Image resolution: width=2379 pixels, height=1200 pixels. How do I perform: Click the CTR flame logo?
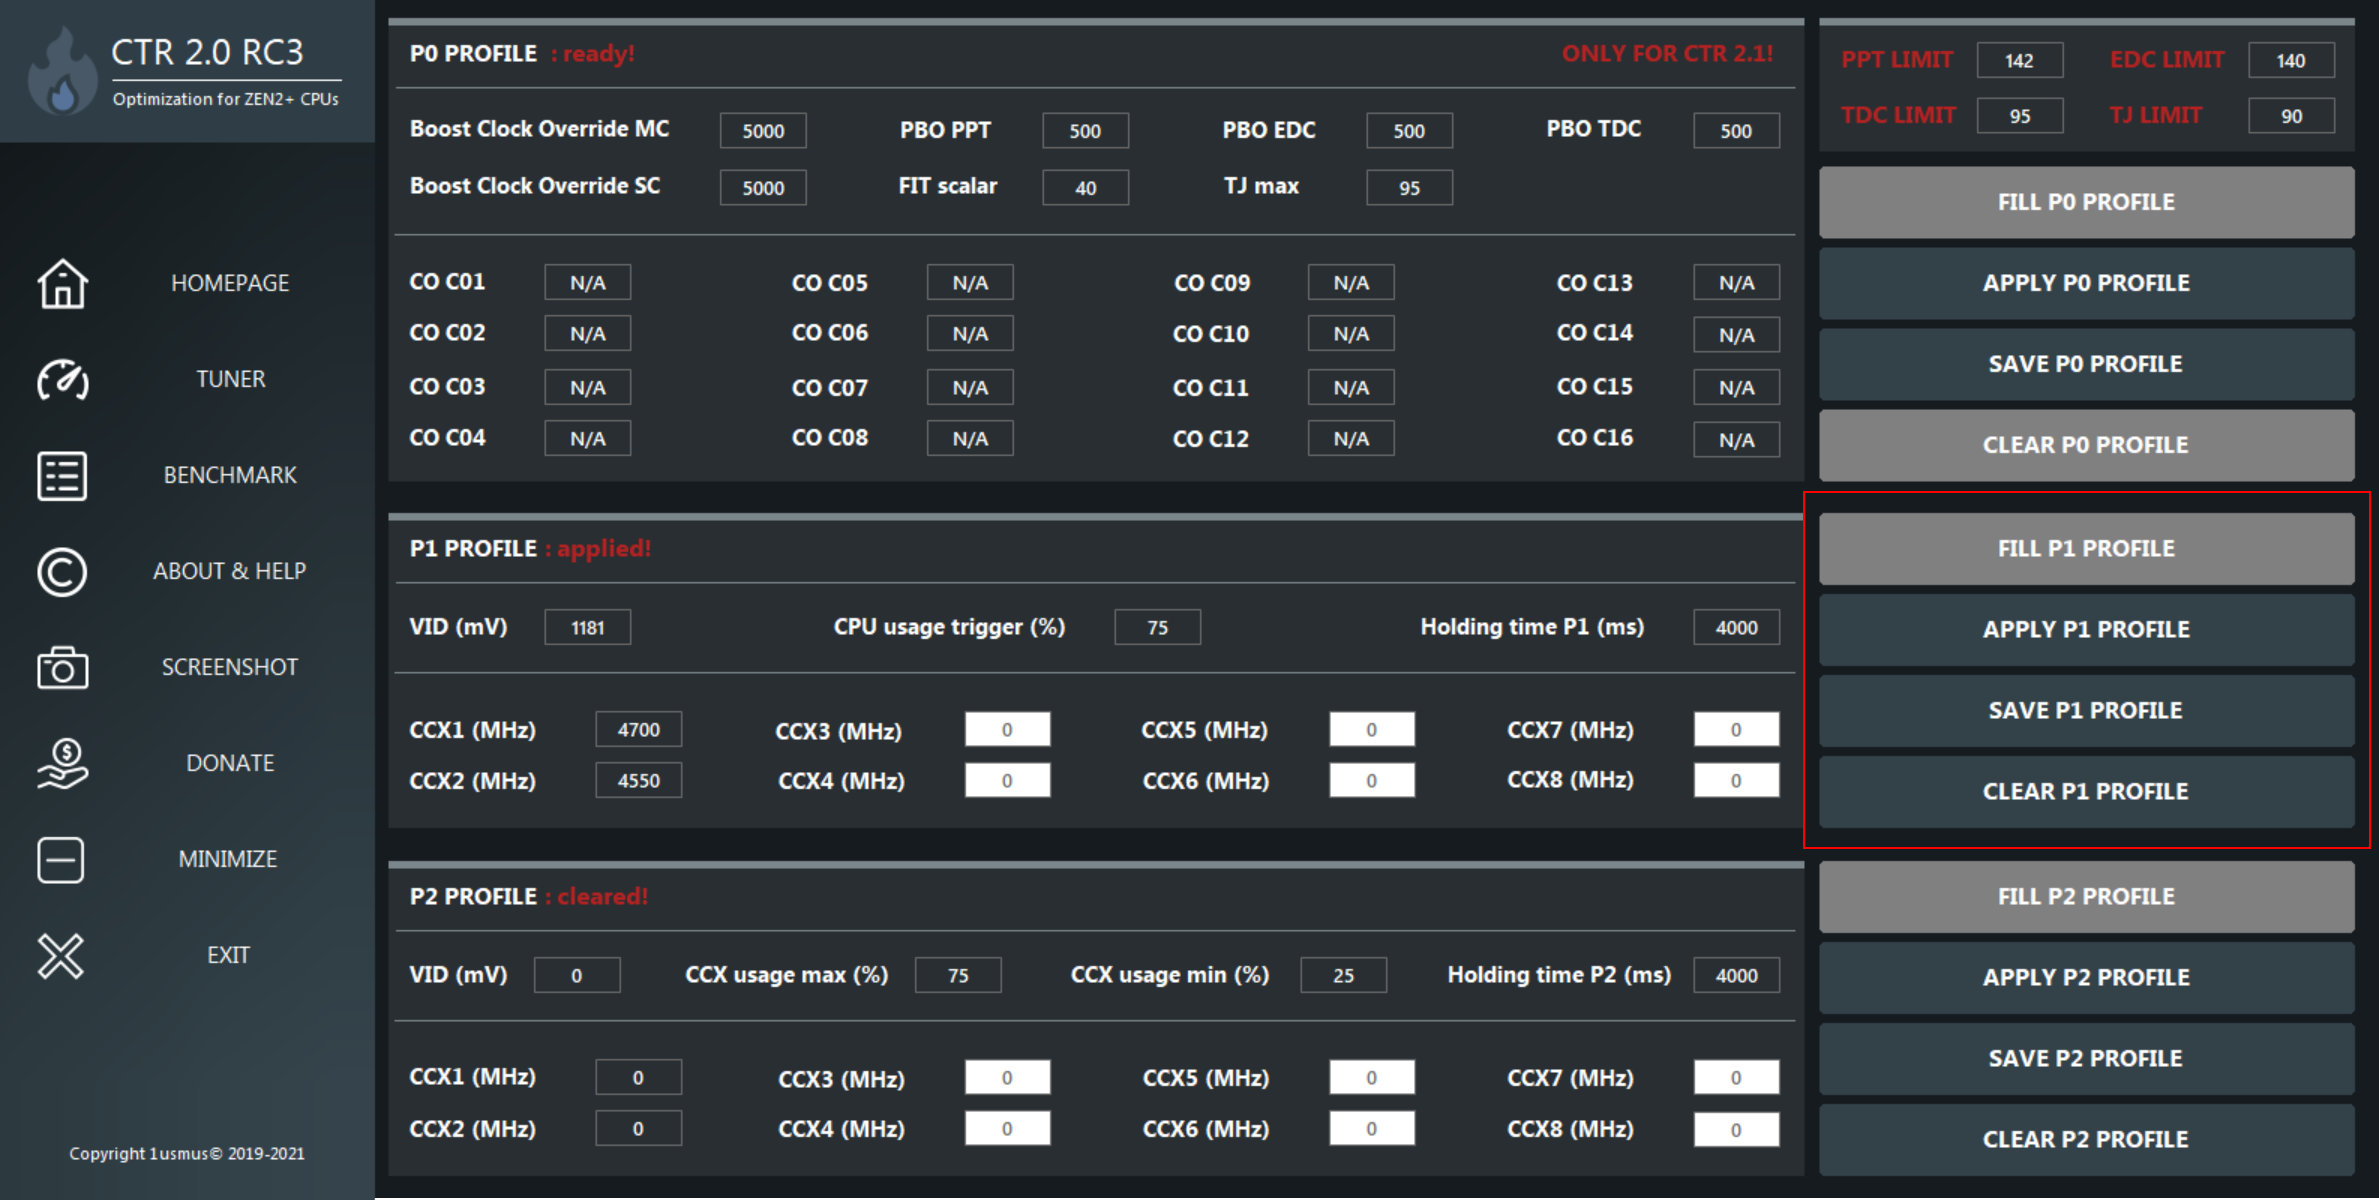(62, 72)
